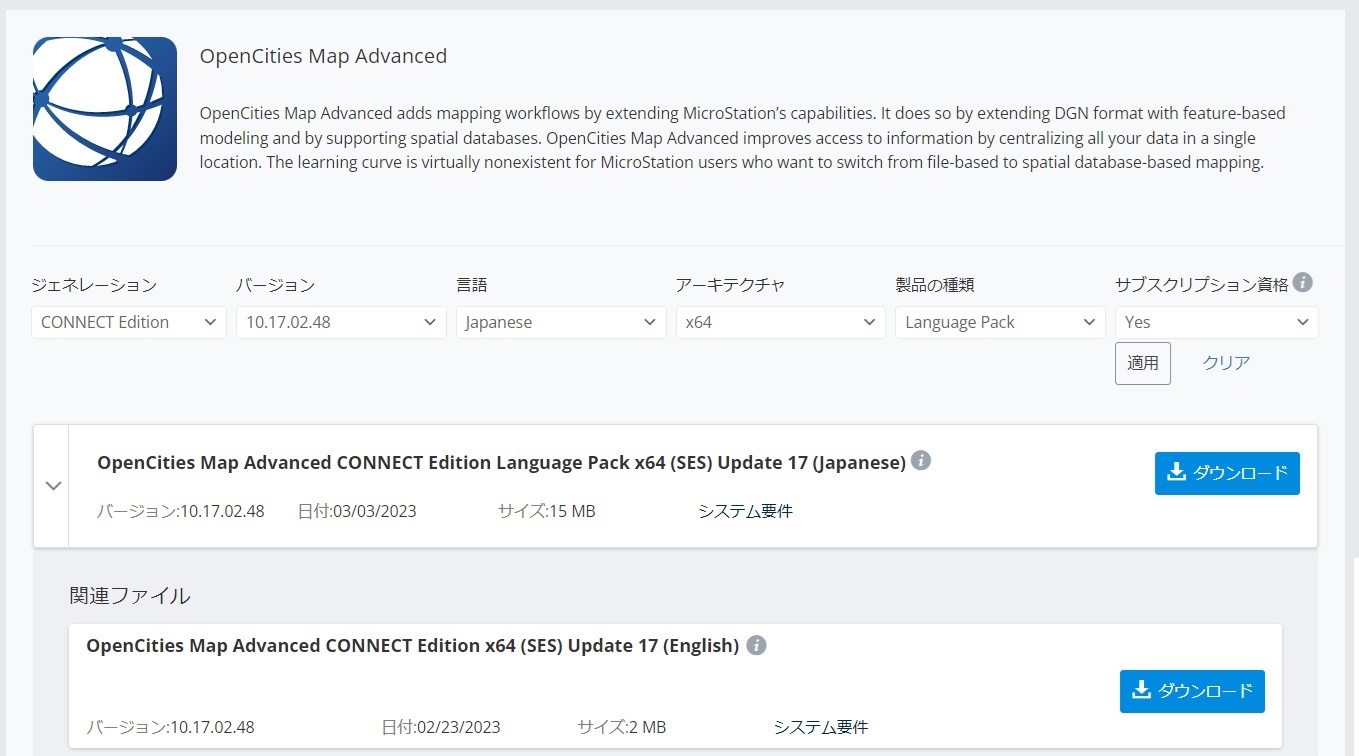Open the サブスクリプション資格 Yes dropdown
This screenshot has height=756, width=1359.
click(x=1217, y=322)
